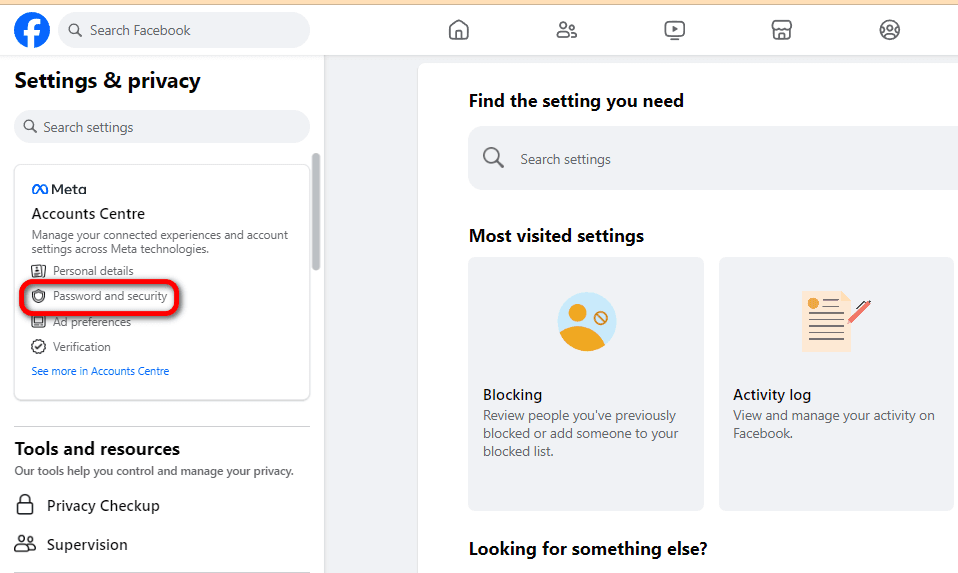Click the magnifier icon in Search Facebook
This screenshot has height=573, width=958.
[x=75, y=30]
